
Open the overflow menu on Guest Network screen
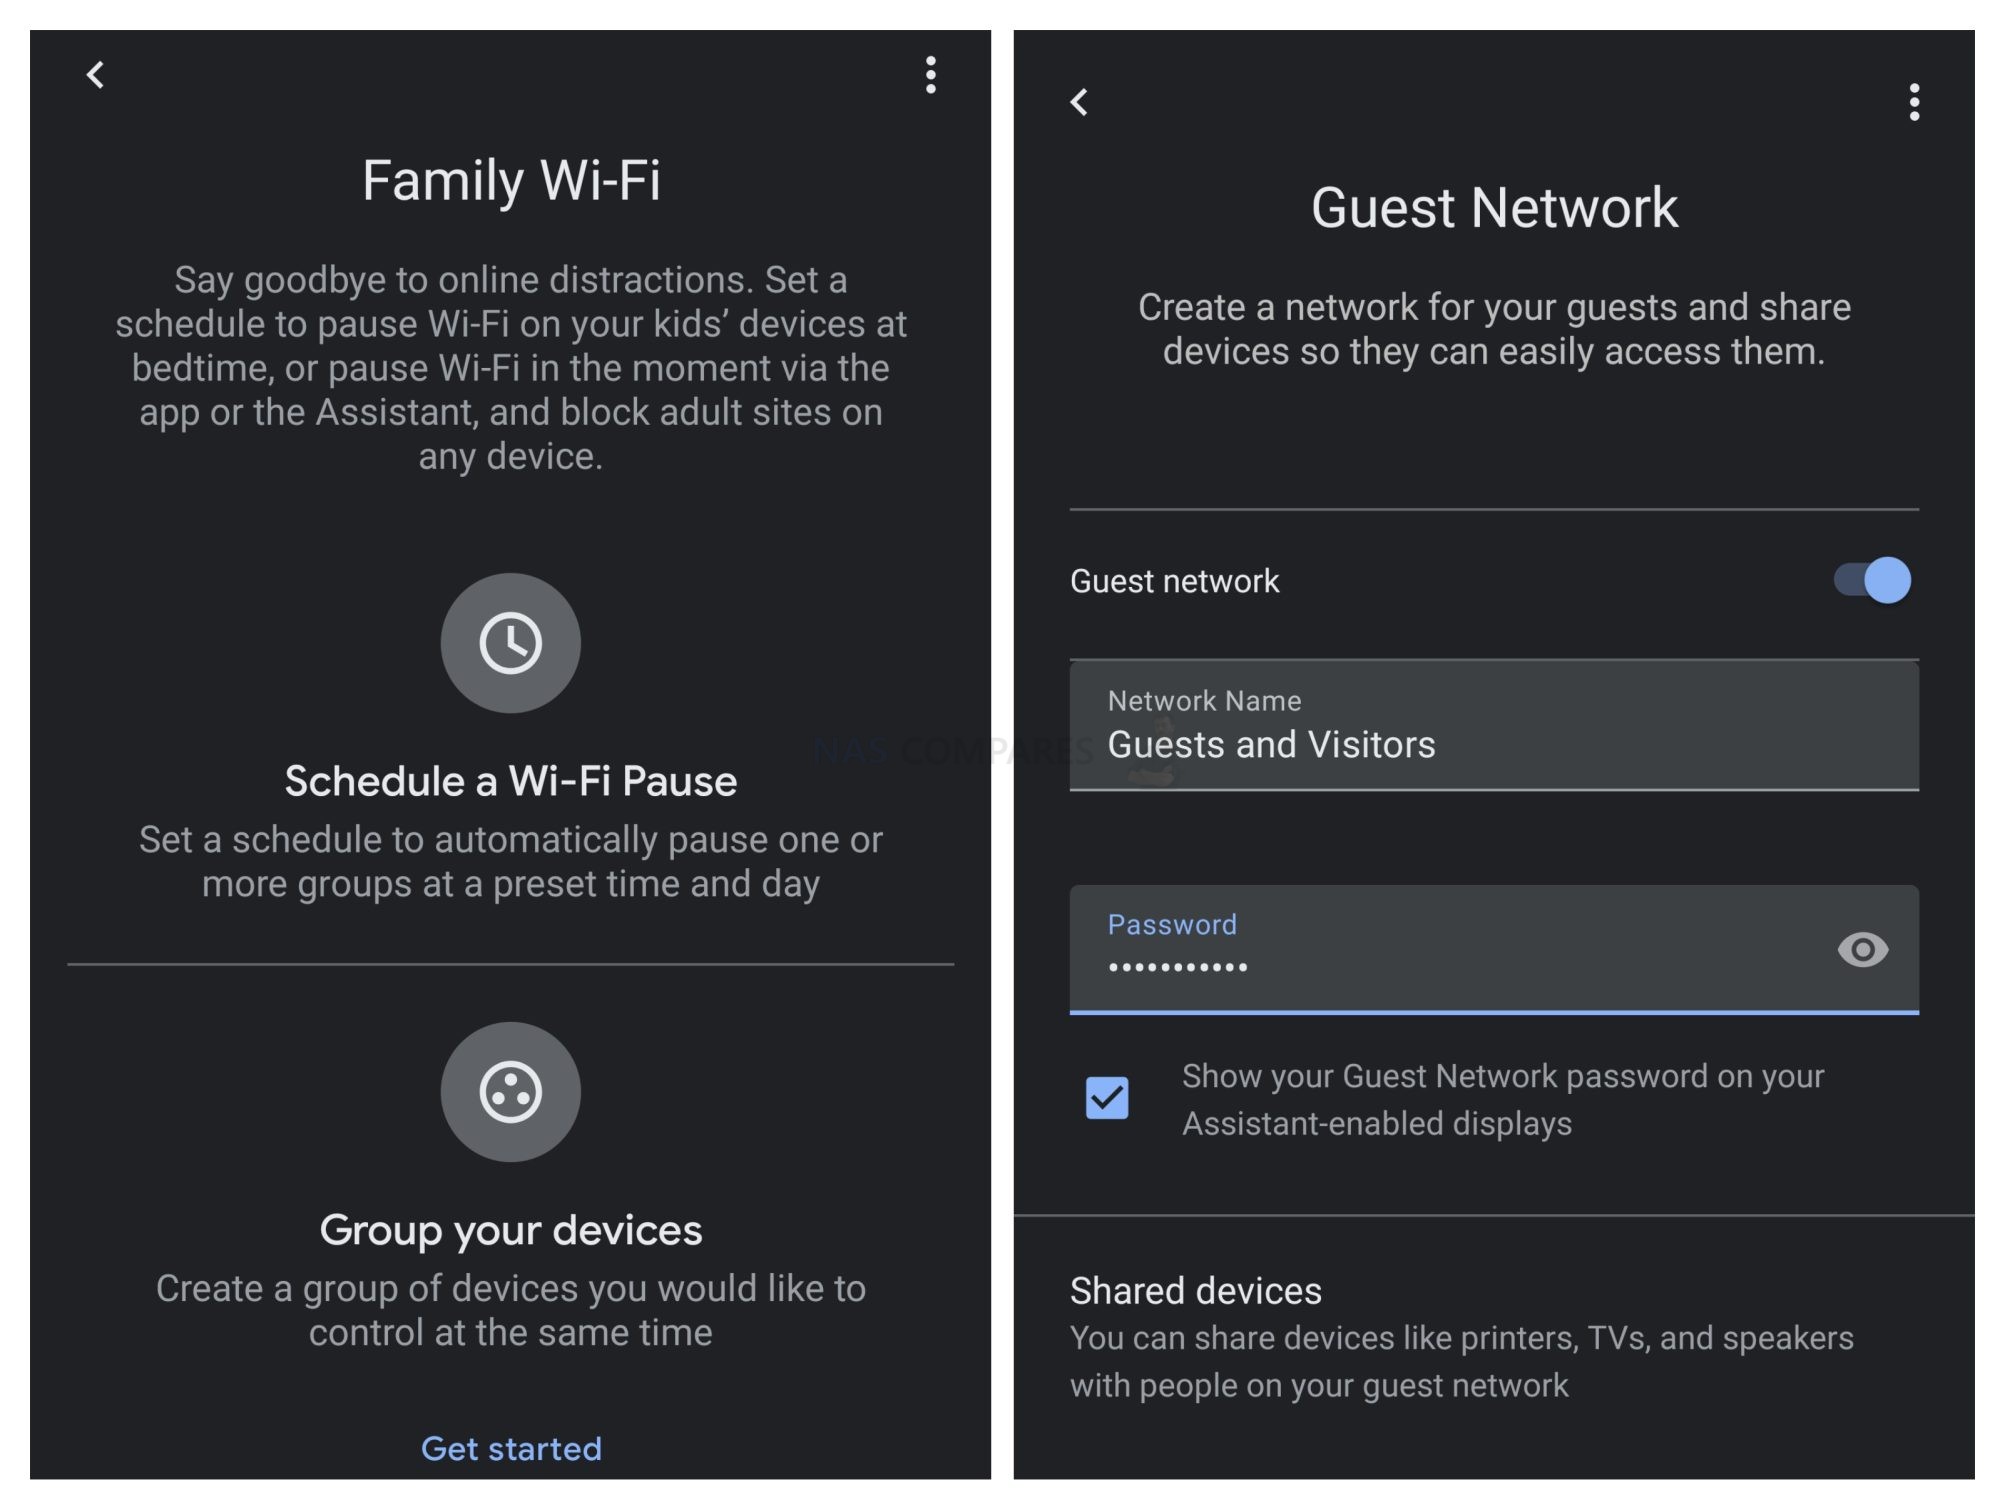(x=1915, y=104)
